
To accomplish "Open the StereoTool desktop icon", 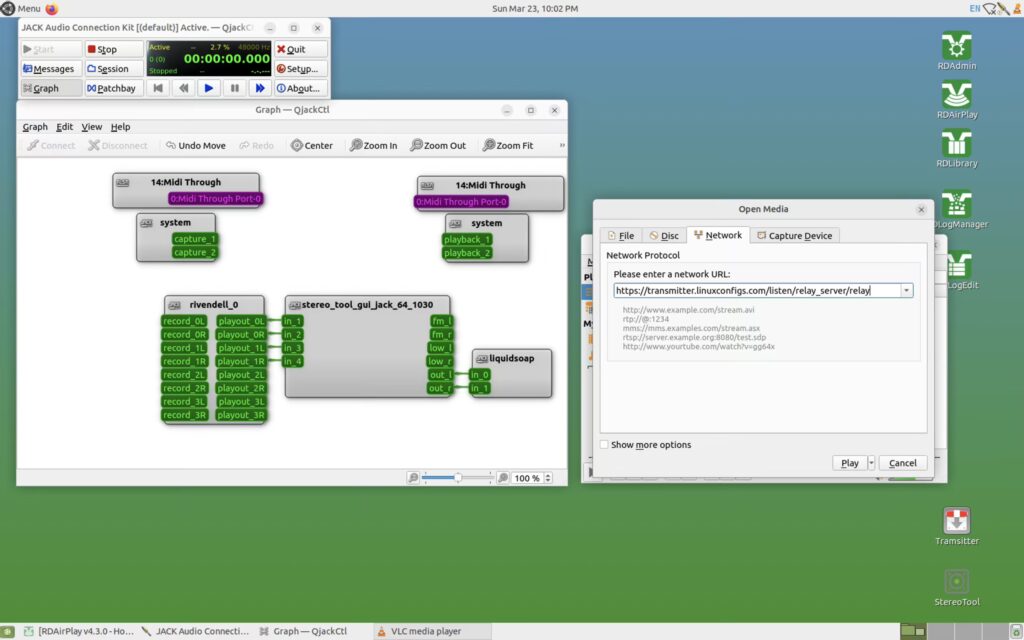I will pyautogui.click(x=956, y=586).
